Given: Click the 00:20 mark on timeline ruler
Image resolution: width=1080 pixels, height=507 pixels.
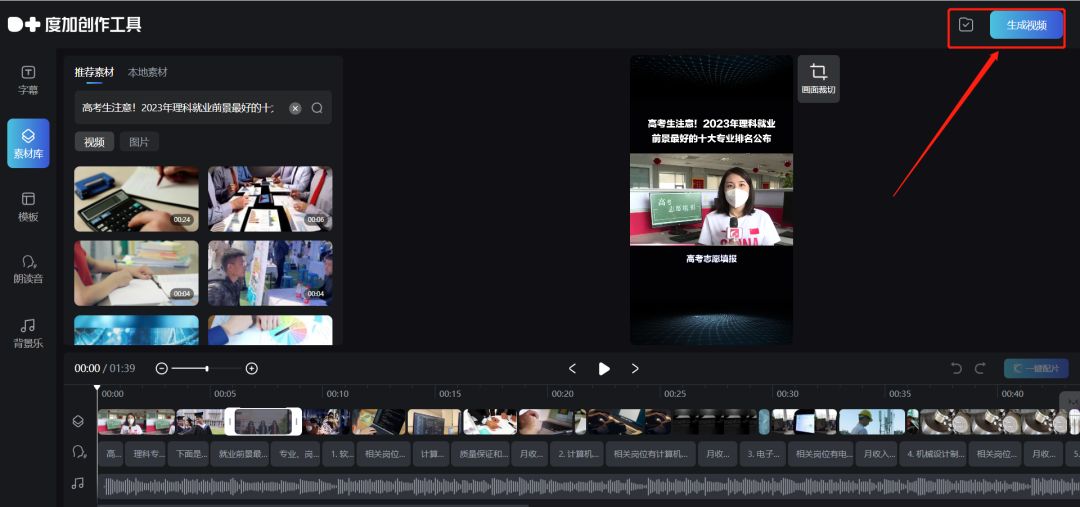Looking at the screenshot, I should 563,394.
